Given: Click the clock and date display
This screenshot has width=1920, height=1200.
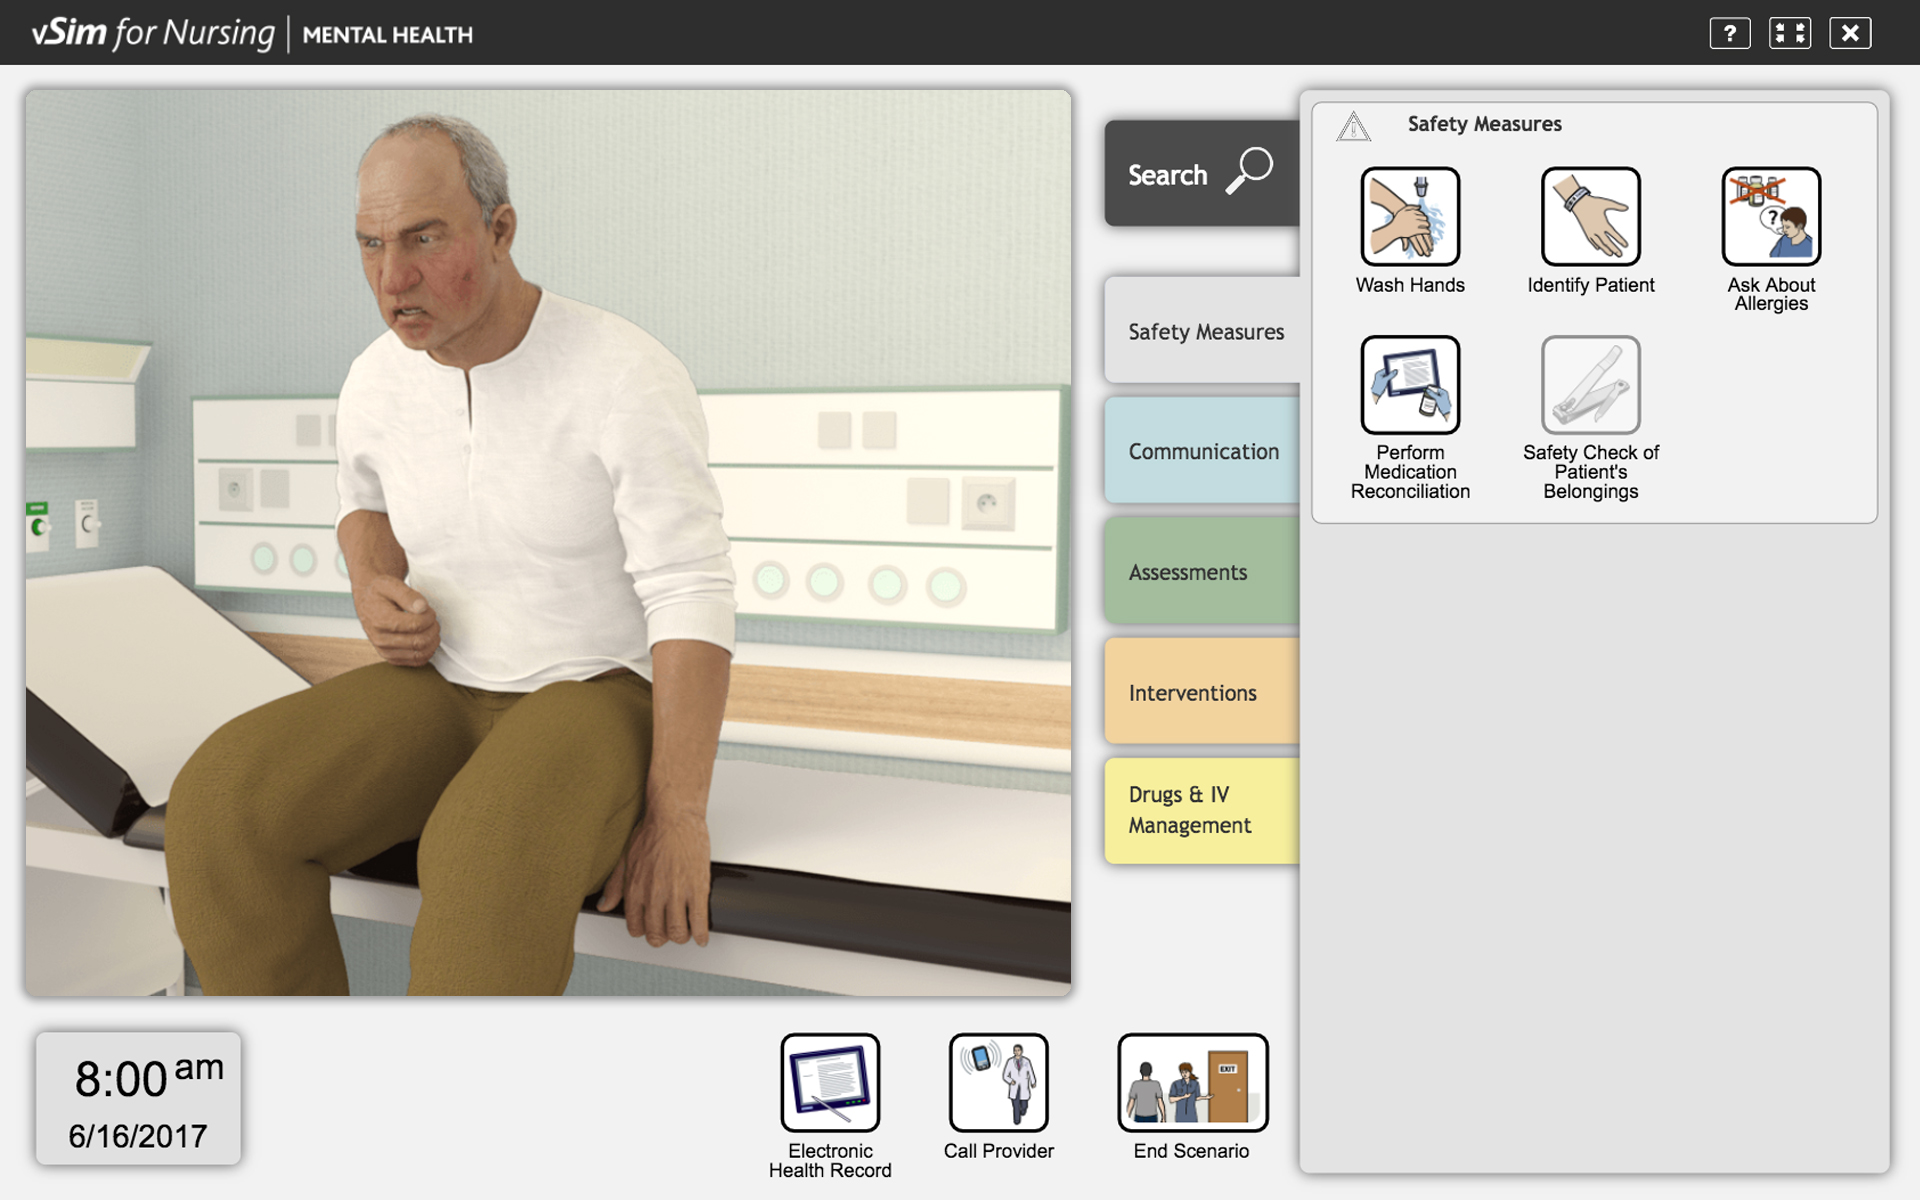Looking at the screenshot, I should pyautogui.click(x=139, y=1099).
